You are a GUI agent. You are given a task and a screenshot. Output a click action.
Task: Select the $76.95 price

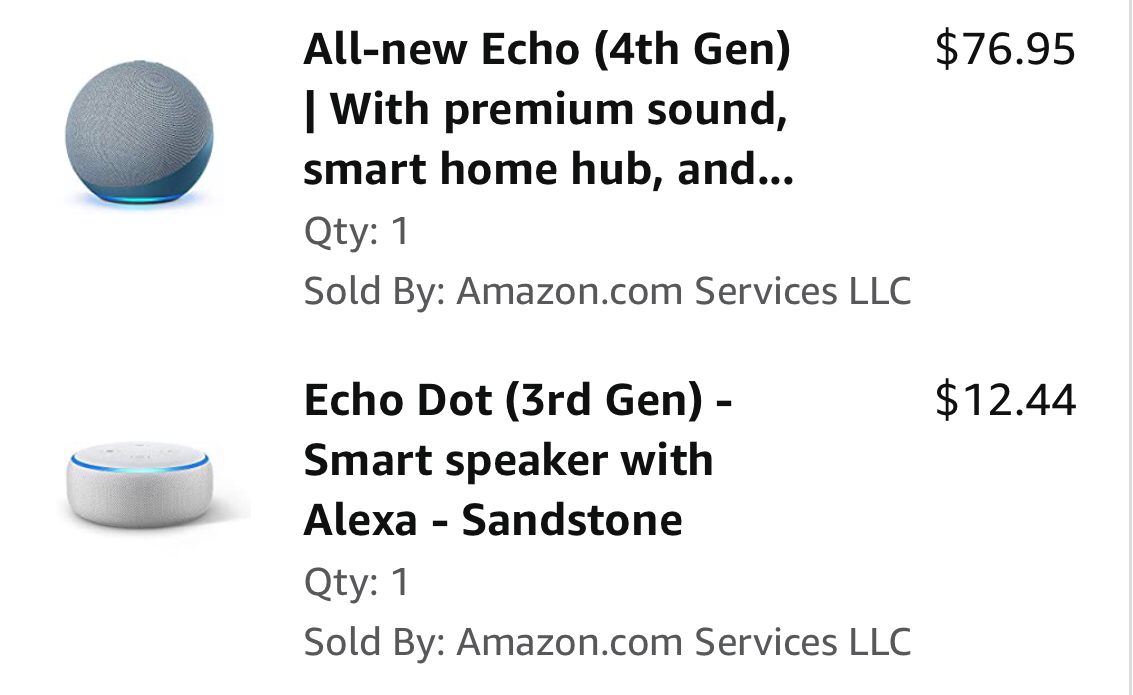(1005, 49)
